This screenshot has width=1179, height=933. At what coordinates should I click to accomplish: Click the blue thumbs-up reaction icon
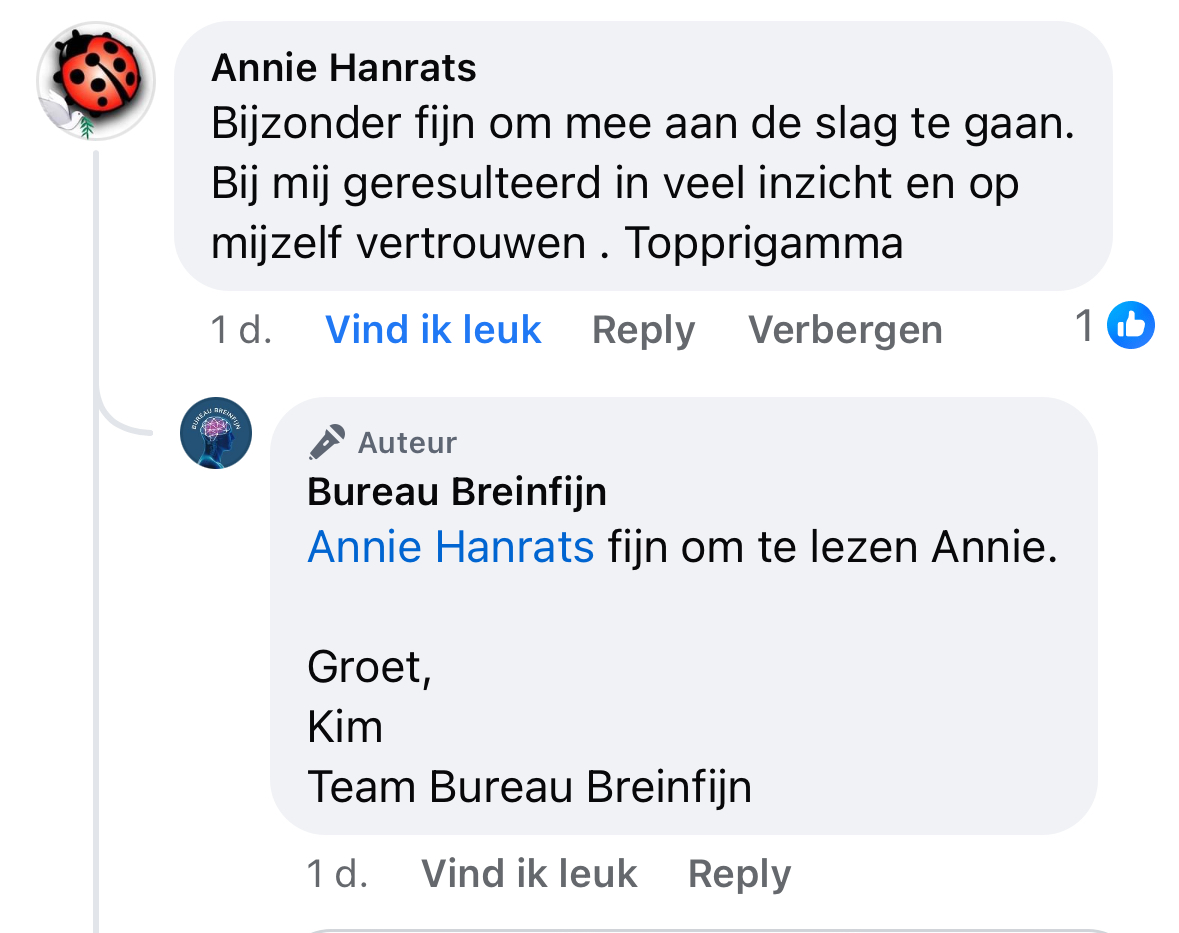pyautogui.click(x=1131, y=325)
